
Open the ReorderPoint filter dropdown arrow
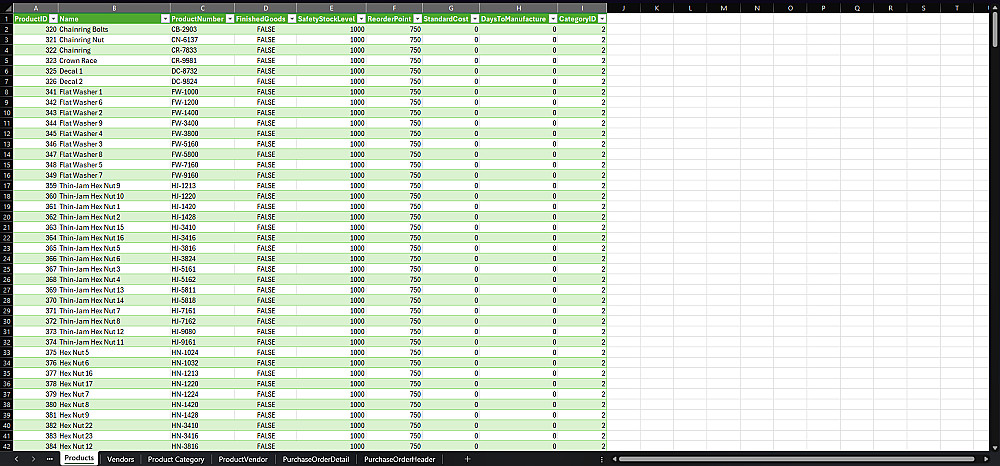pyautogui.click(x=417, y=19)
